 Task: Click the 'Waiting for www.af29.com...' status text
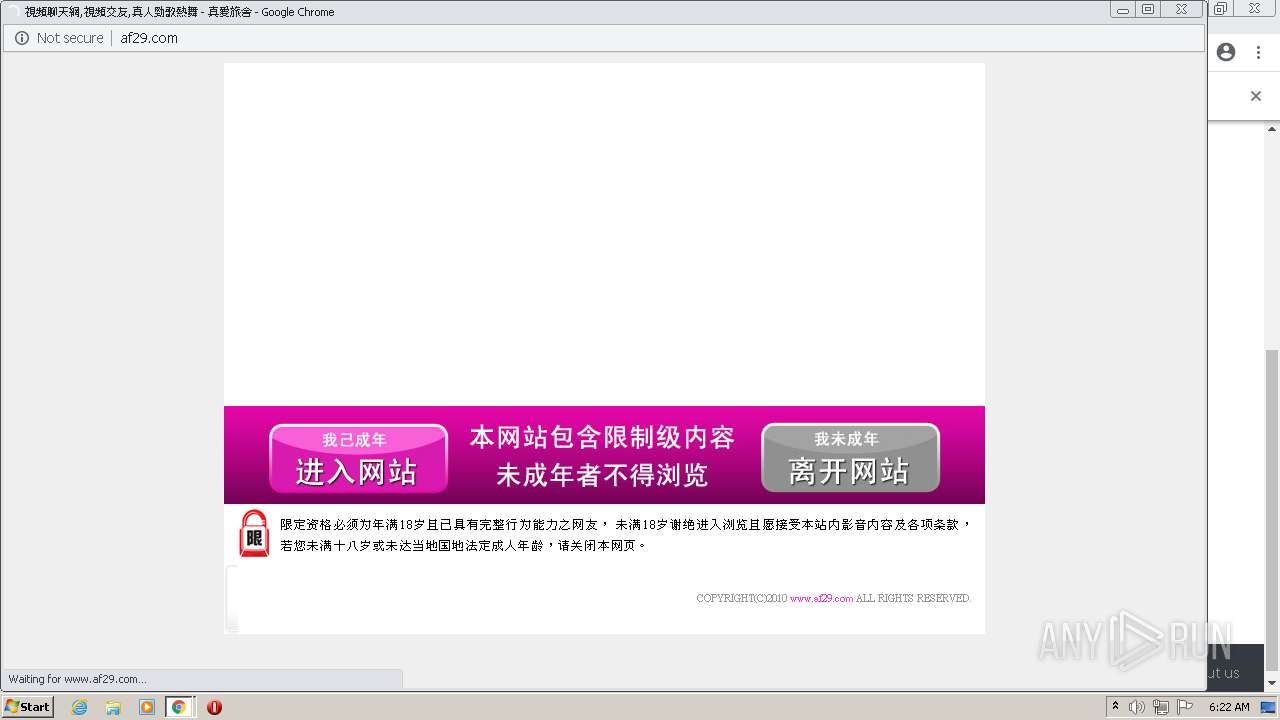click(77, 679)
